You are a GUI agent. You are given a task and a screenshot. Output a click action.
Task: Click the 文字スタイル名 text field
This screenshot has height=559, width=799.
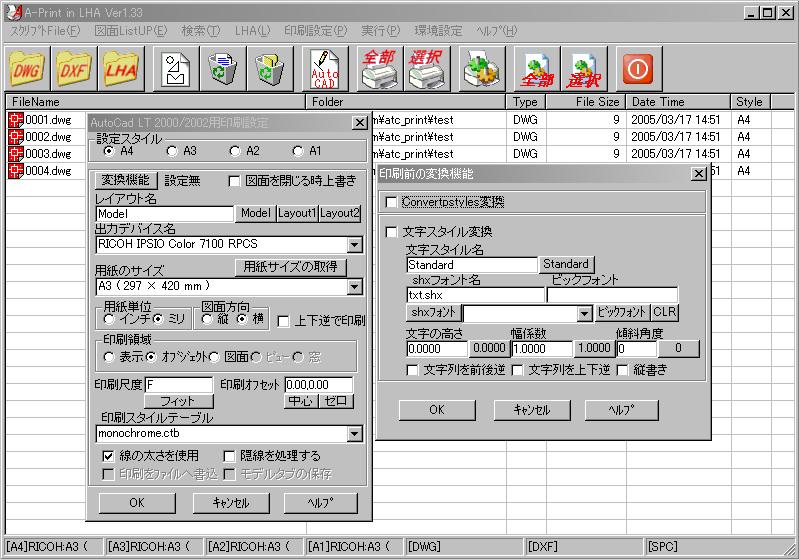pos(472,265)
